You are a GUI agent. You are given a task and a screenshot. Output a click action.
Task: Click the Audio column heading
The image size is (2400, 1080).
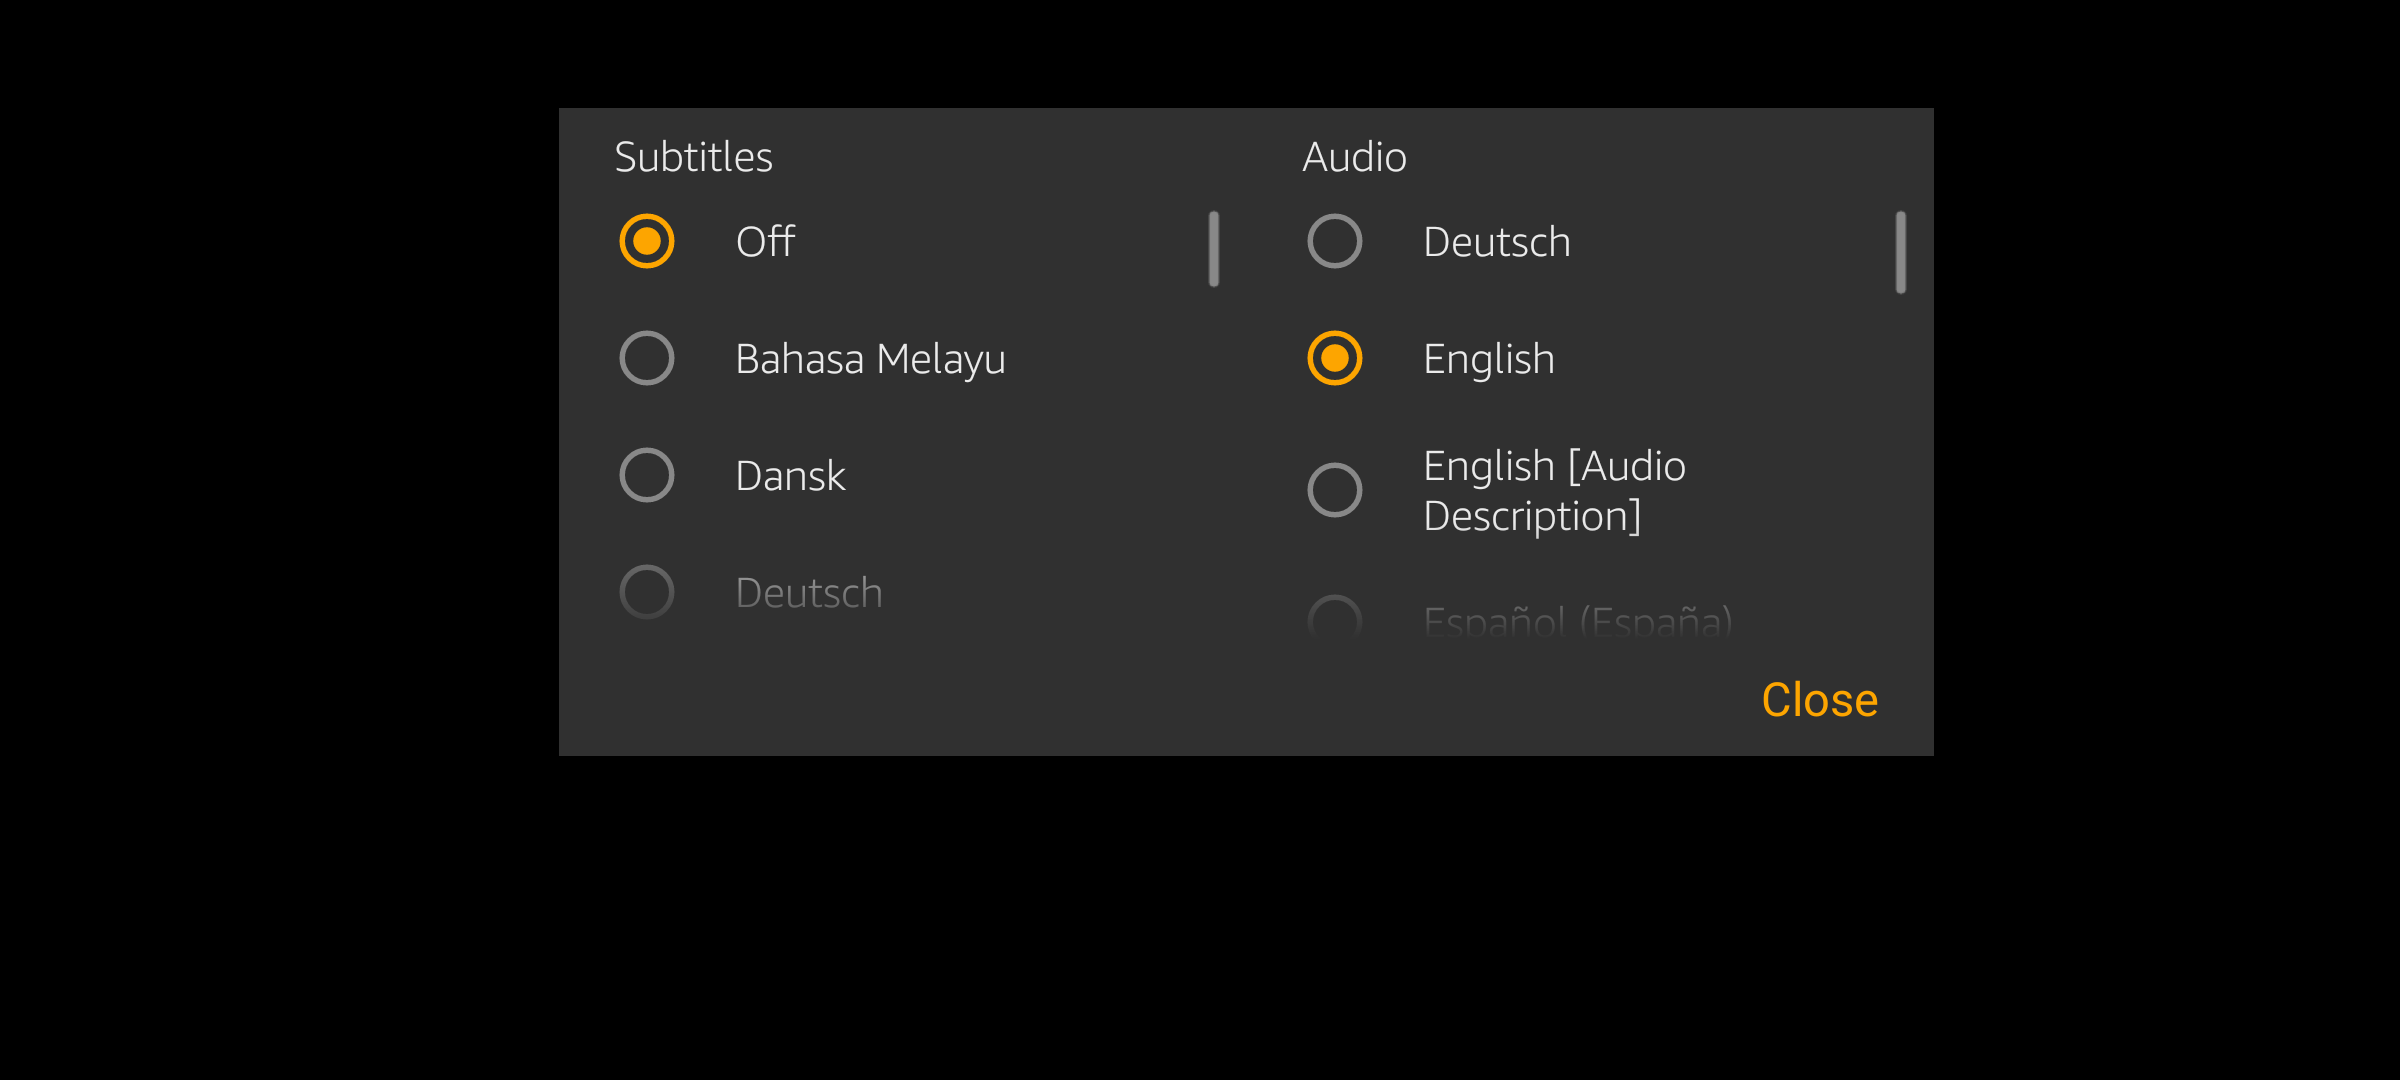[x=1354, y=157]
